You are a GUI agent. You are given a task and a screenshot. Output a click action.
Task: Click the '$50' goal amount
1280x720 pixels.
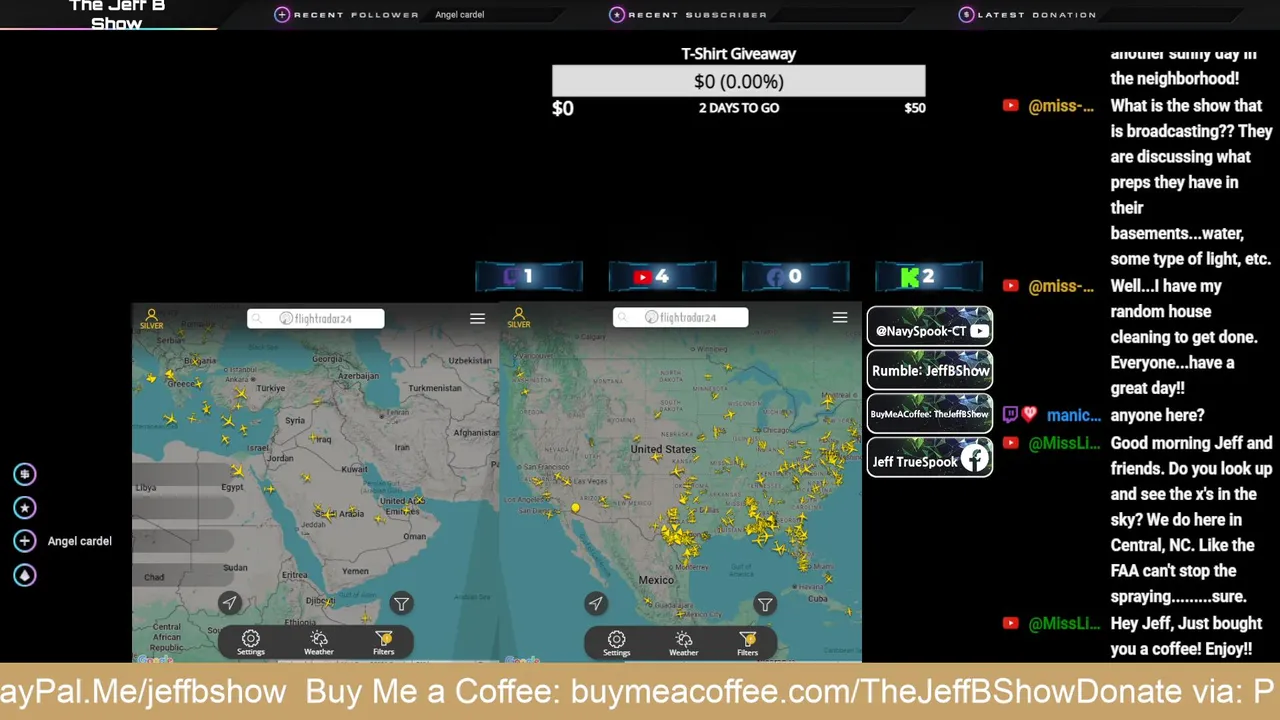[x=915, y=108]
